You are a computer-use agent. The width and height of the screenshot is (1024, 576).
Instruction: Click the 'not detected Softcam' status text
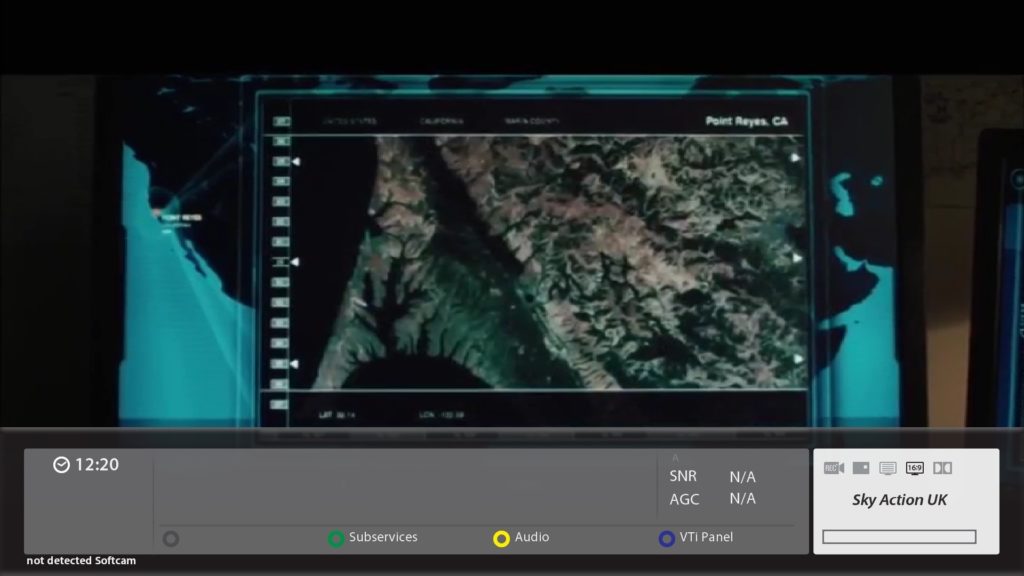click(81, 560)
